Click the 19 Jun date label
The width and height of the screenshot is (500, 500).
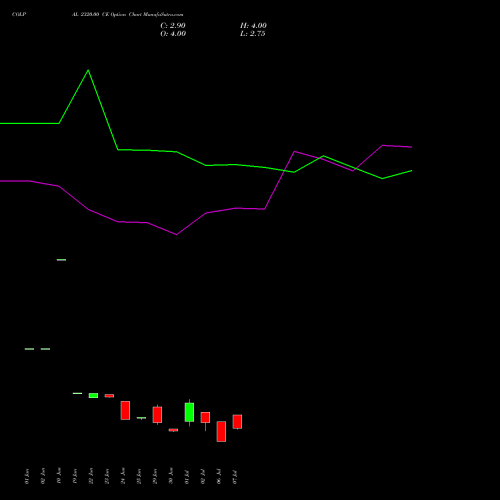[x=75, y=476]
